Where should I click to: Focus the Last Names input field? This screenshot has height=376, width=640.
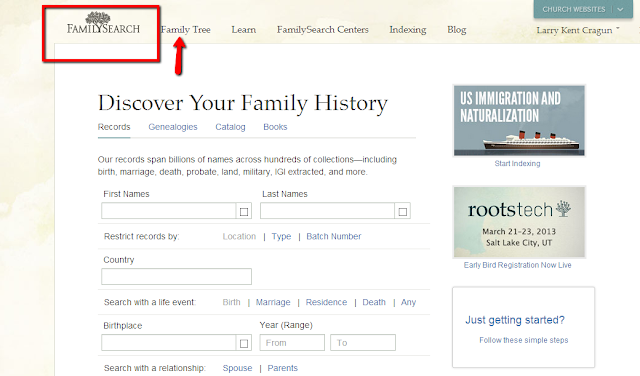[327, 211]
